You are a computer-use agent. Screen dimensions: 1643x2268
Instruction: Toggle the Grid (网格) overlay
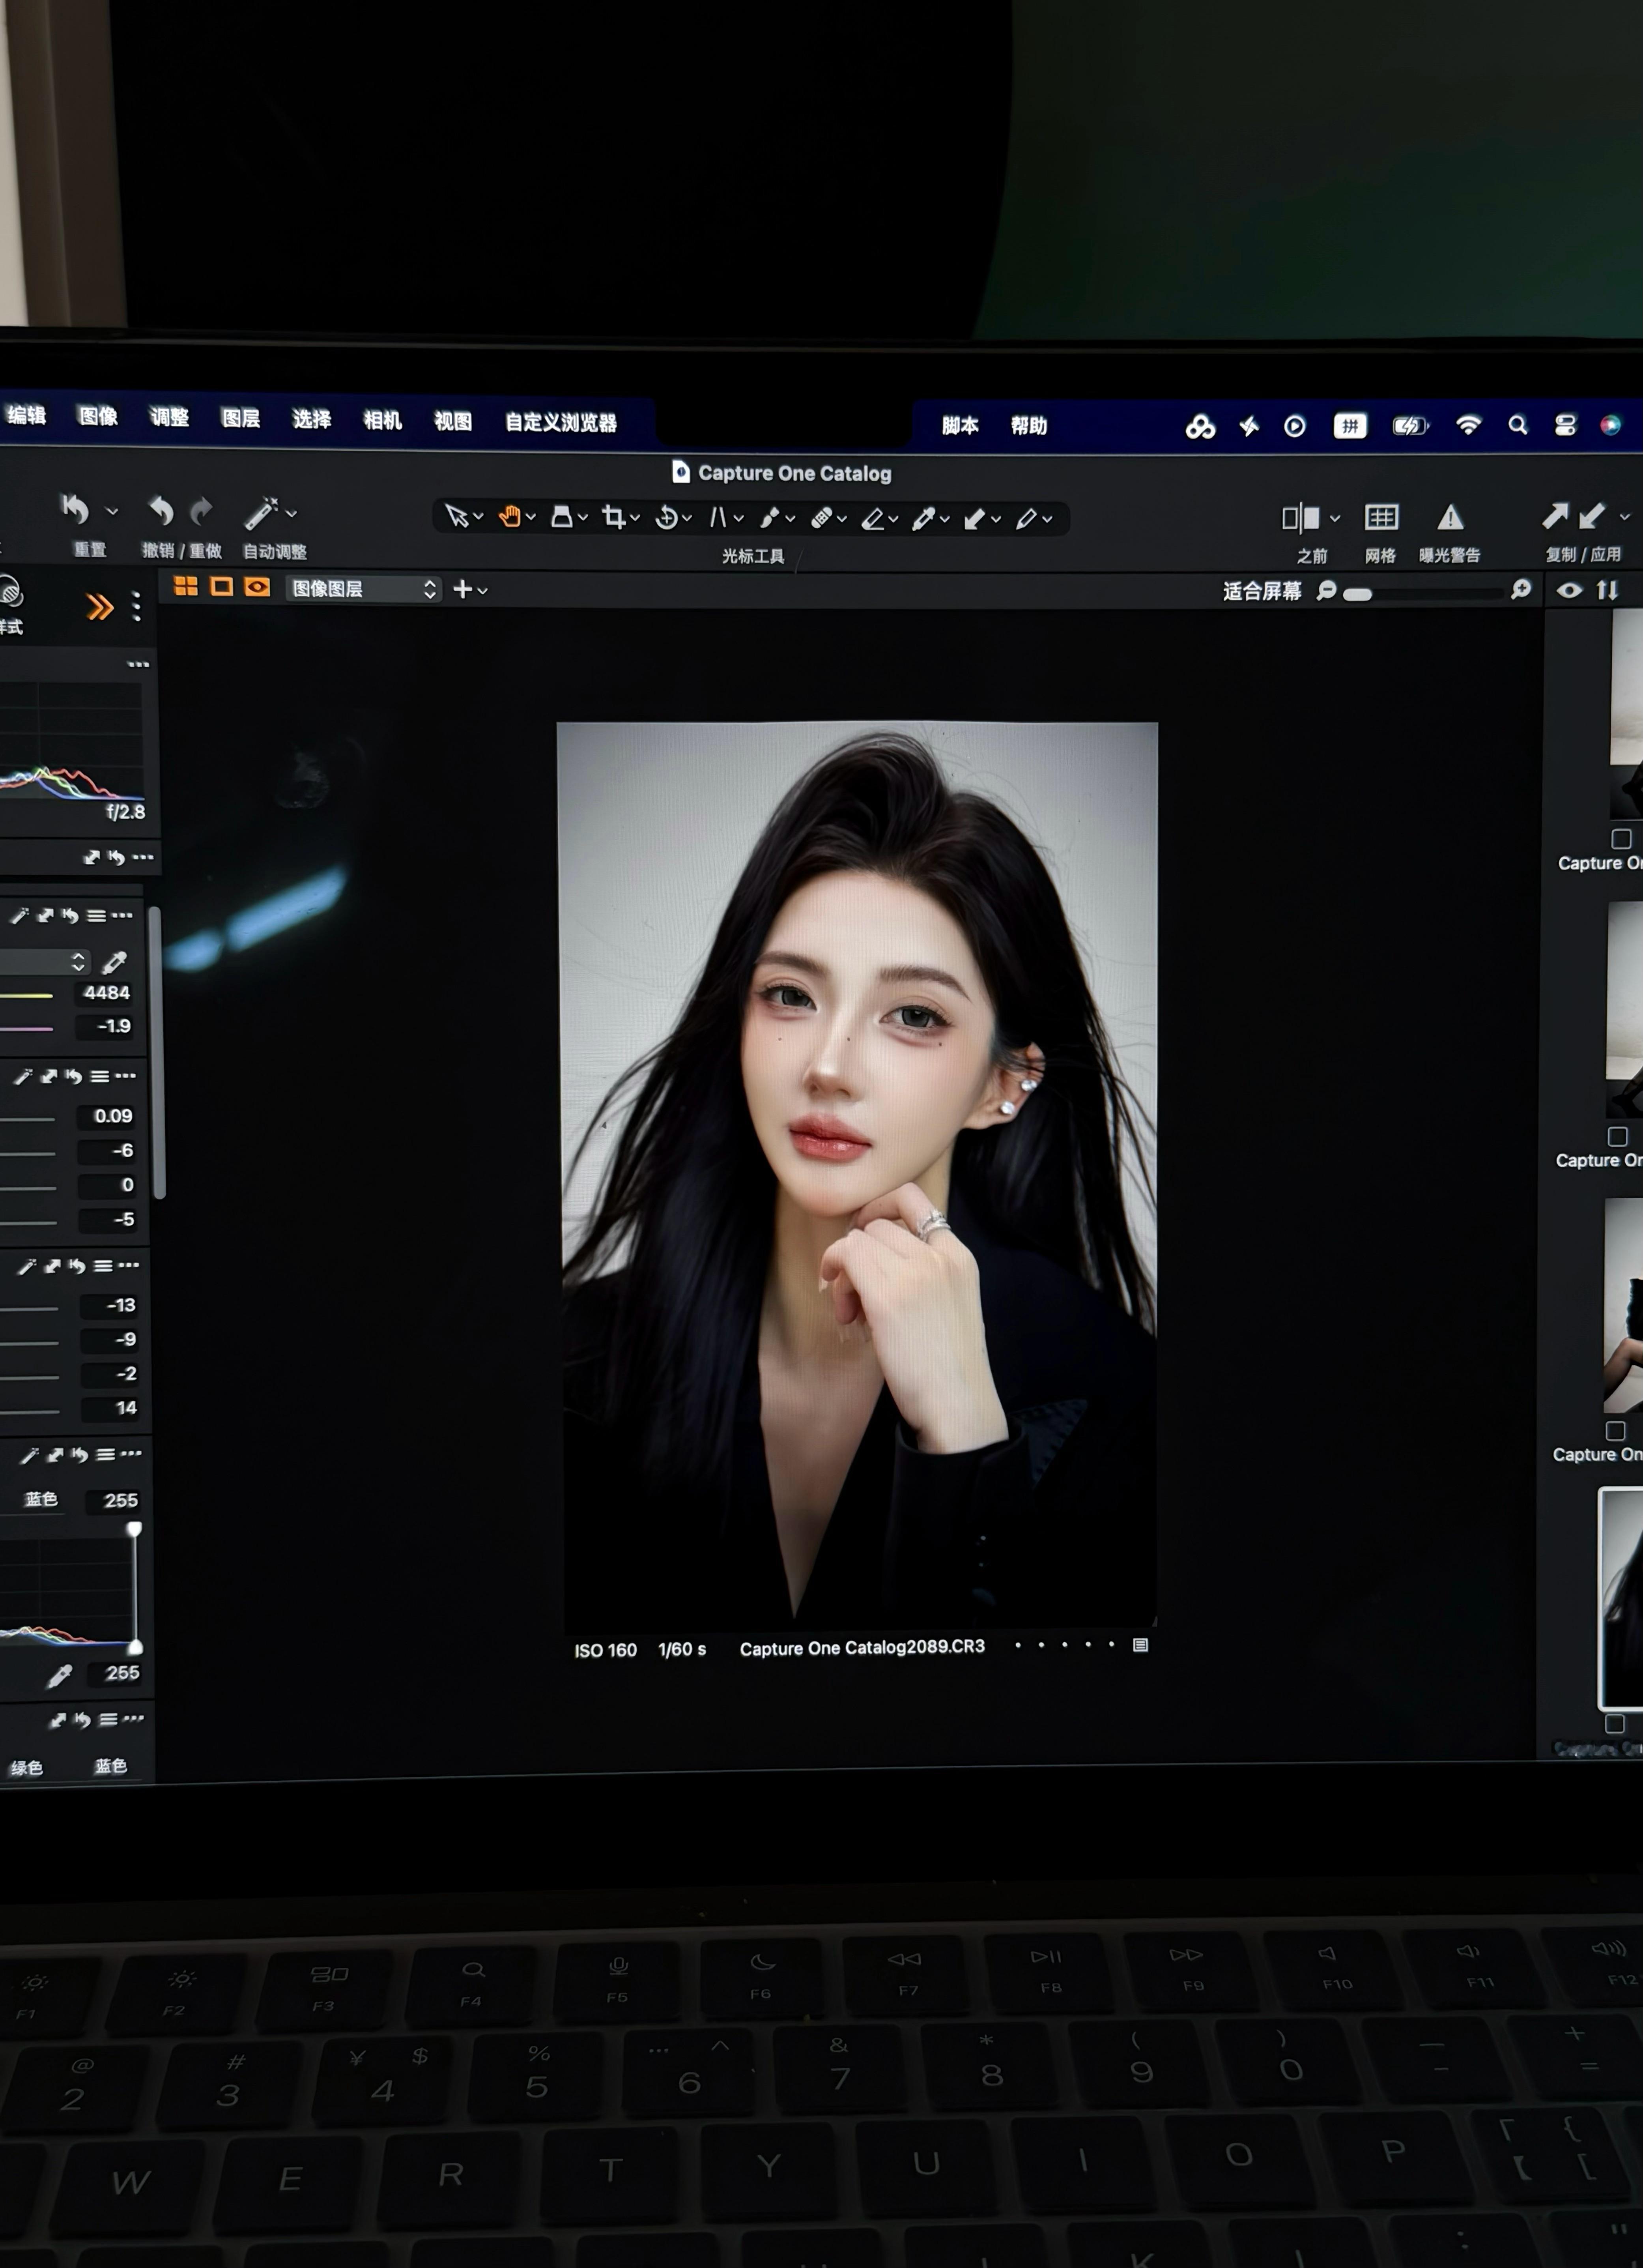(1381, 517)
